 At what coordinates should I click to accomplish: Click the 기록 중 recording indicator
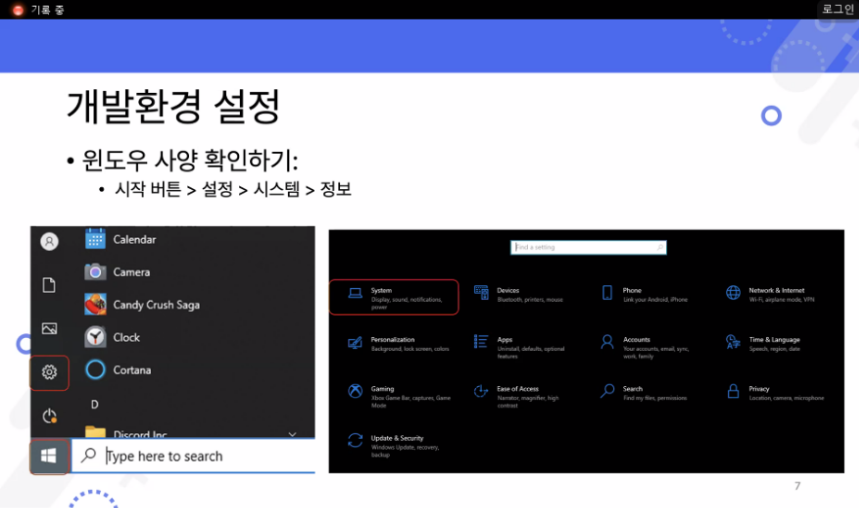pyautogui.click(x=38, y=9)
